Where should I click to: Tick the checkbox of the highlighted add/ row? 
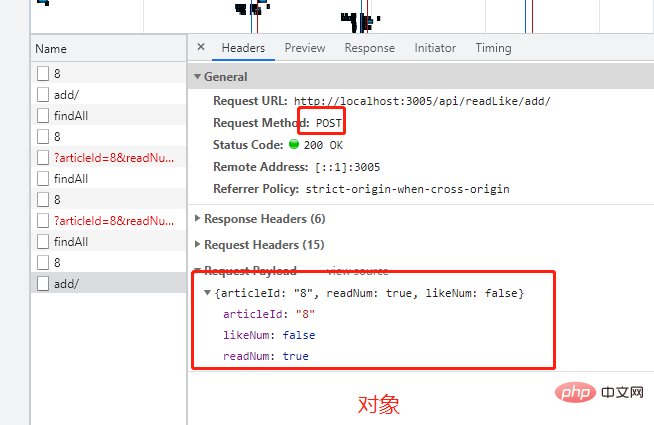click(x=43, y=284)
